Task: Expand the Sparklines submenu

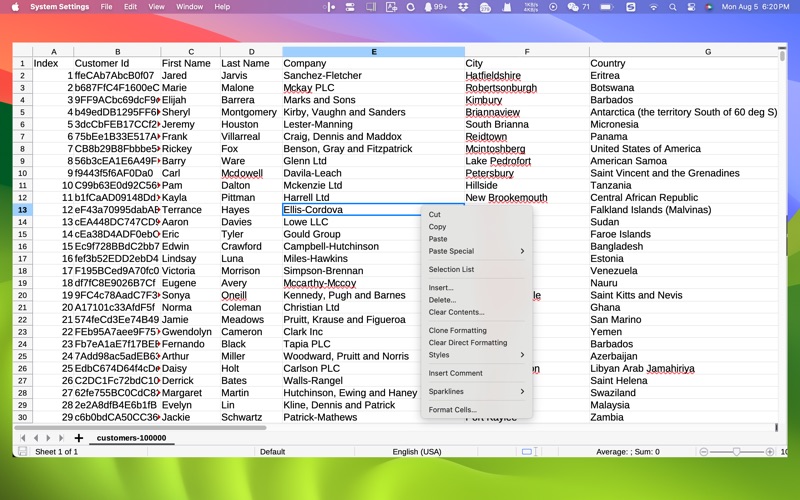Action: 475,392
